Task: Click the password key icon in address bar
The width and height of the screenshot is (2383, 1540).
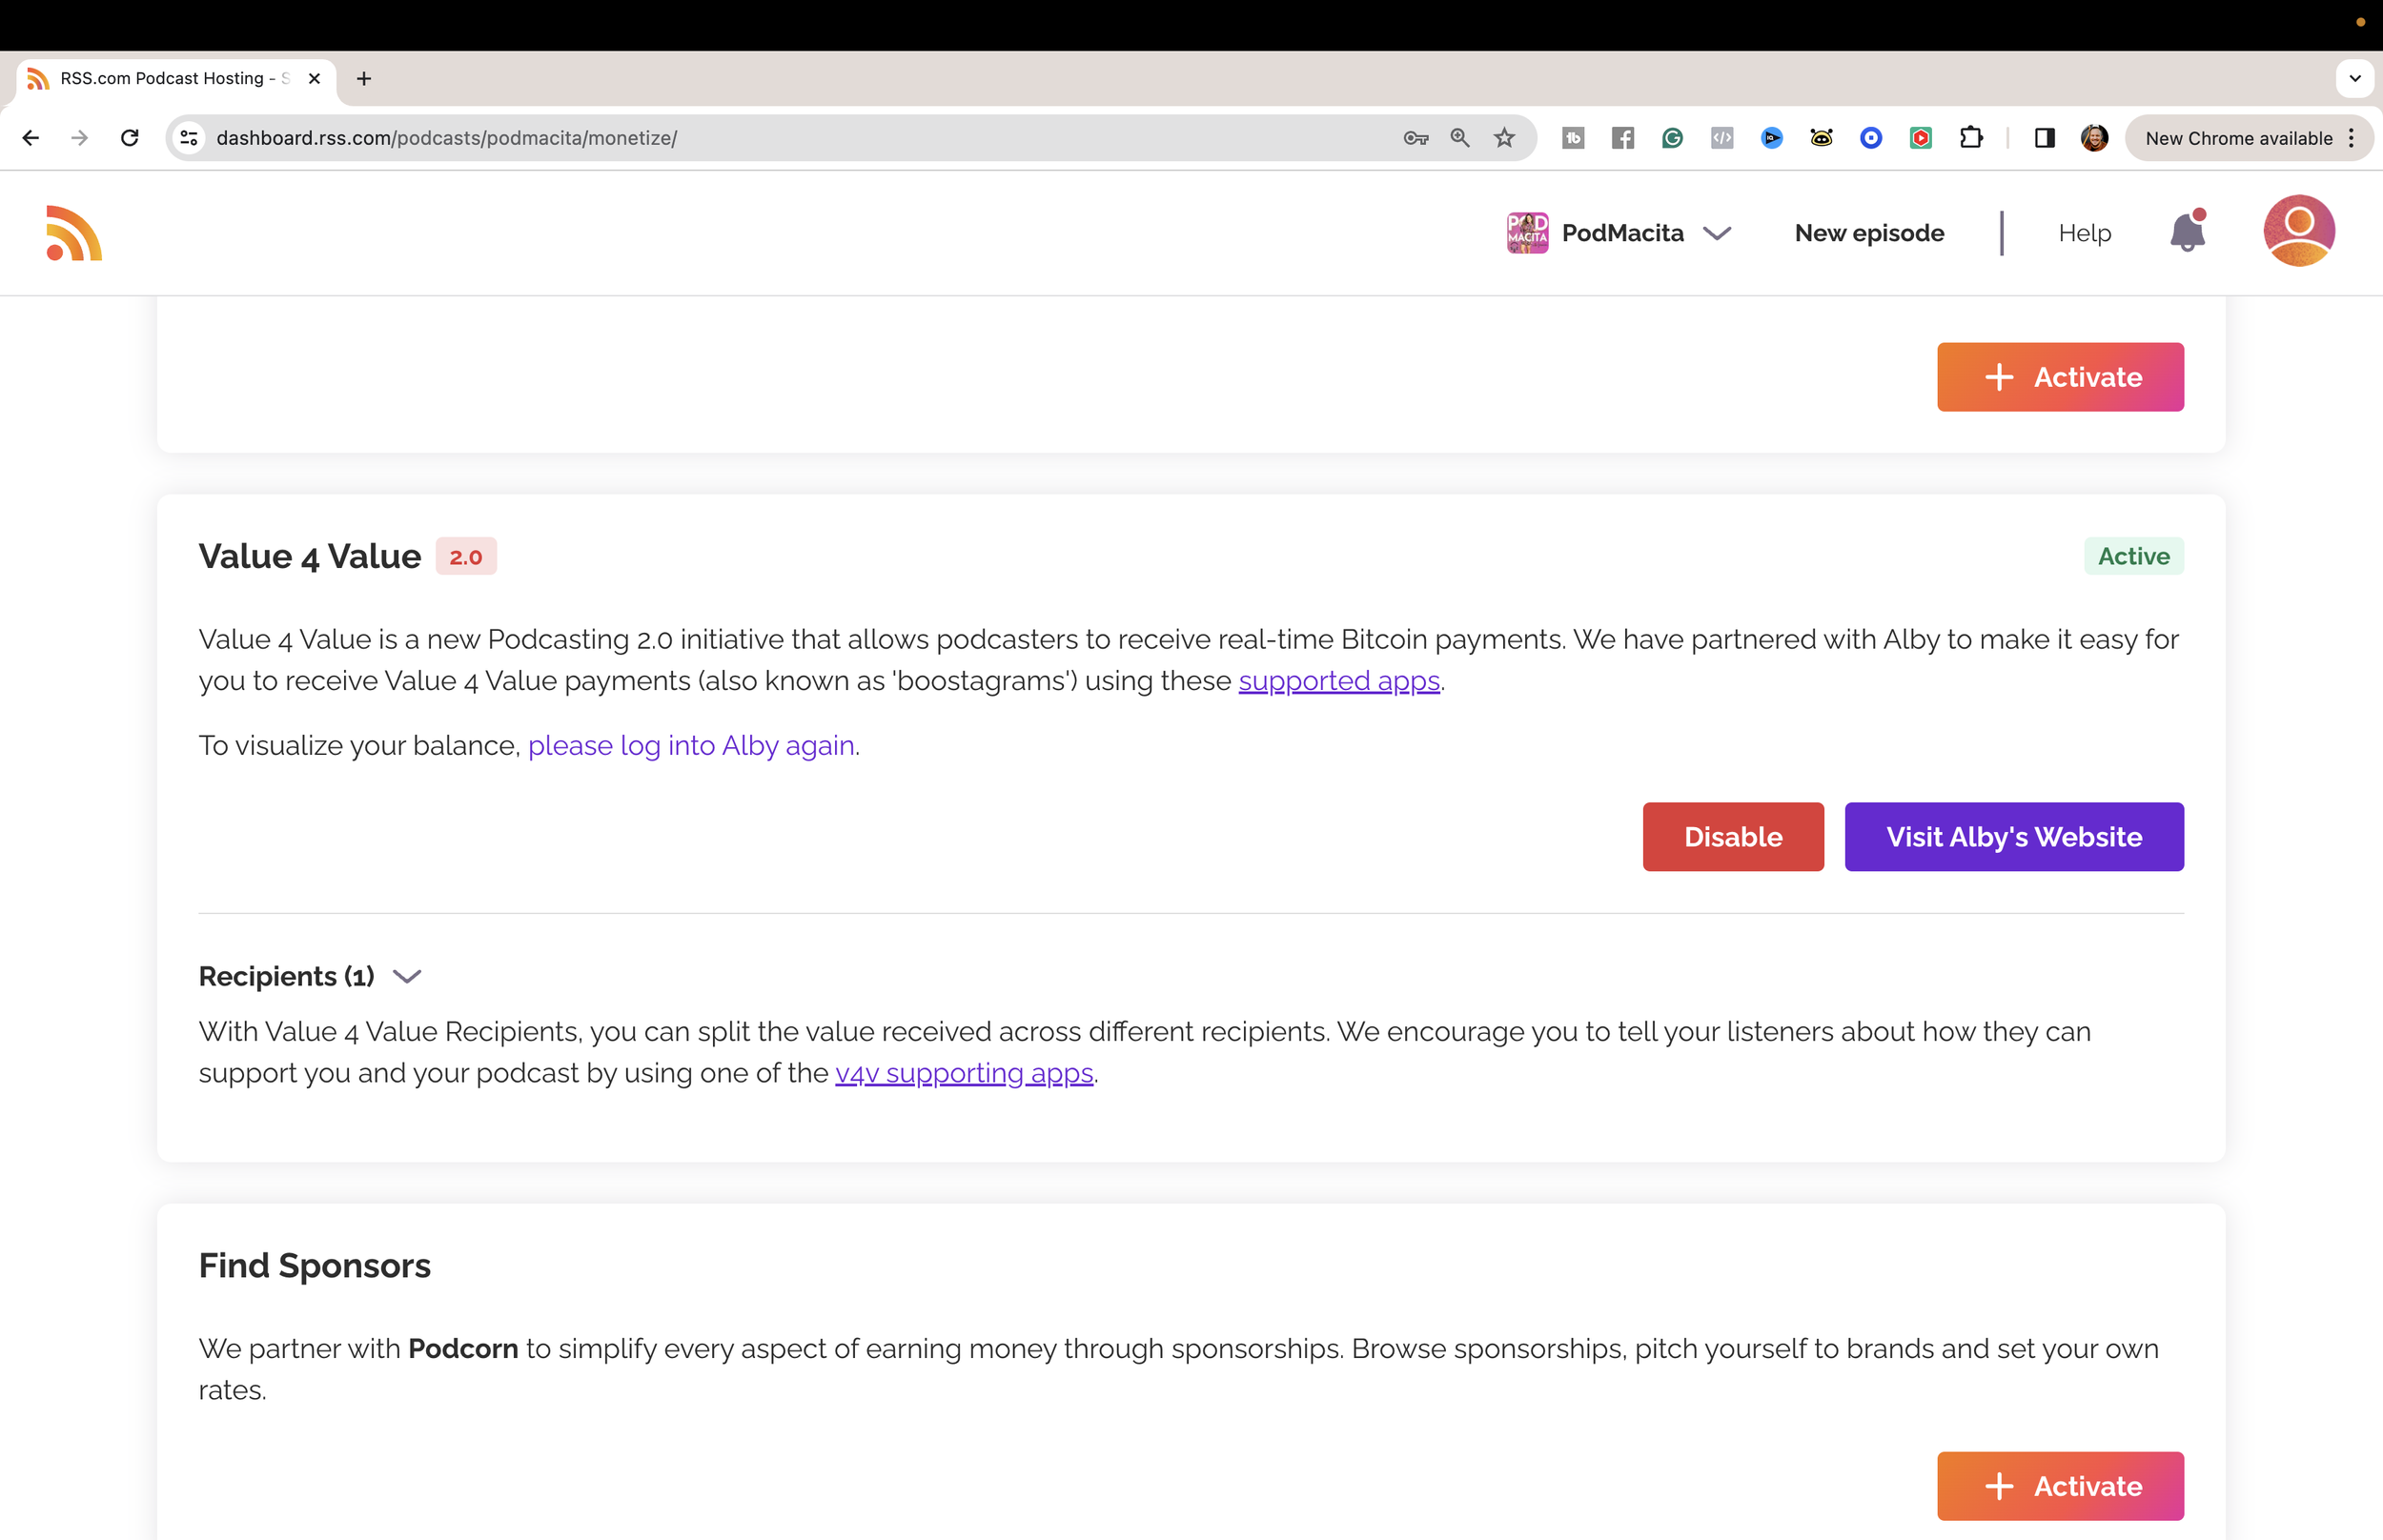Action: (1415, 138)
